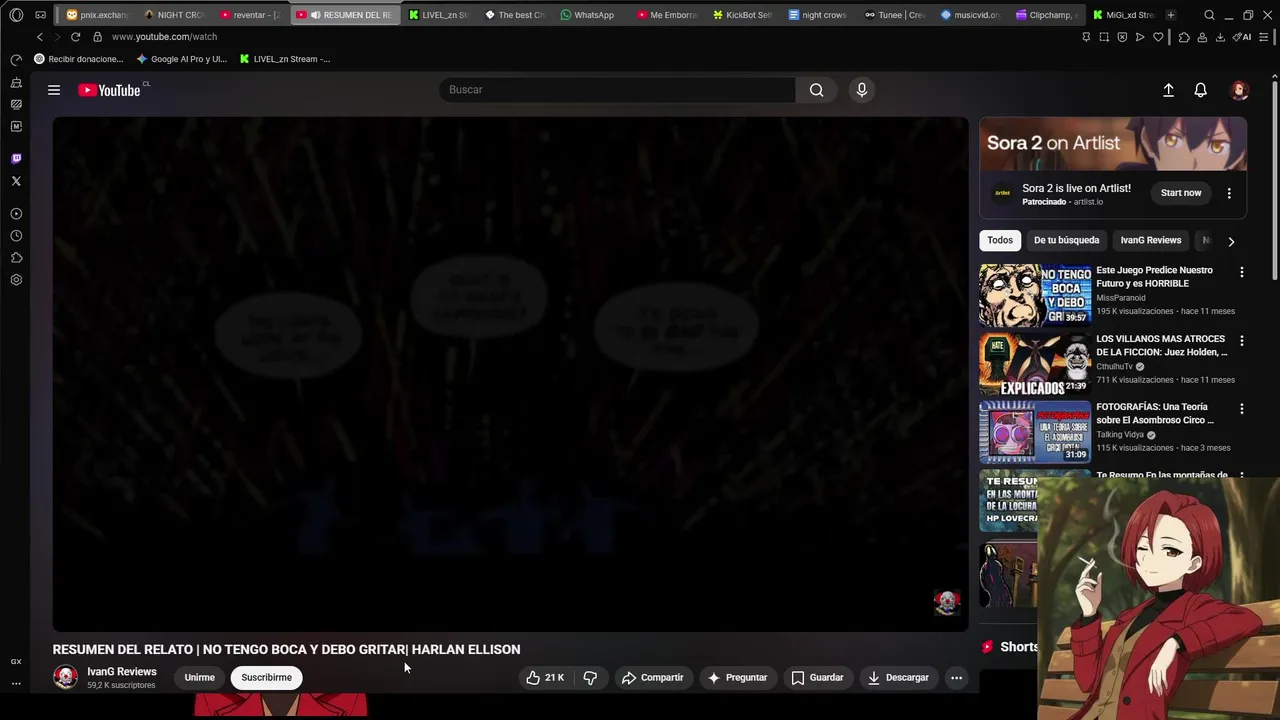Click 'Start now' on Sora ad

click(x=1181, y=193)
